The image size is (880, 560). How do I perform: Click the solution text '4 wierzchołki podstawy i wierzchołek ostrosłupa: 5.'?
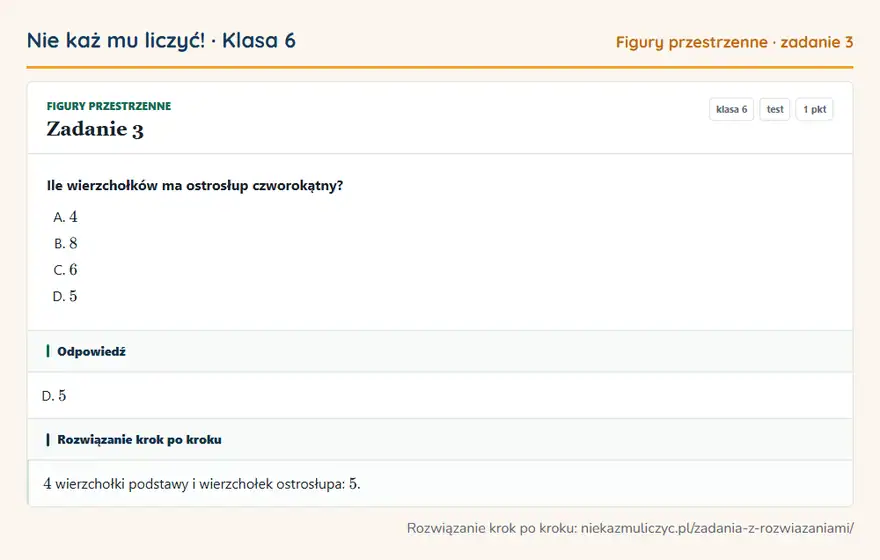click(x=202, y=484)
